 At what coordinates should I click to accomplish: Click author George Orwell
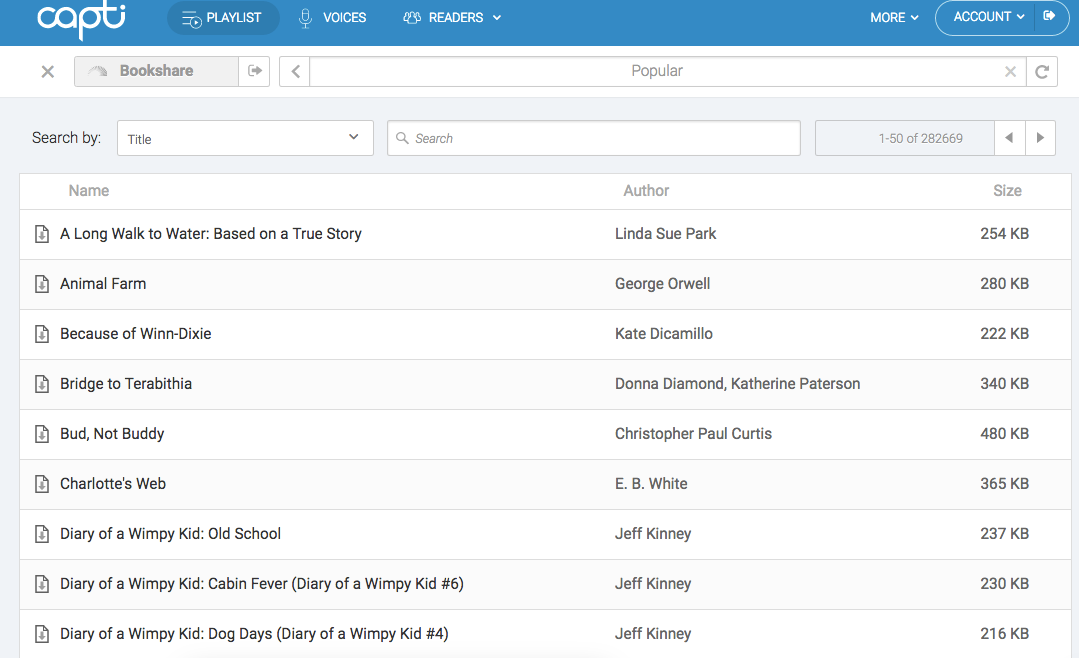click(663, 284)
